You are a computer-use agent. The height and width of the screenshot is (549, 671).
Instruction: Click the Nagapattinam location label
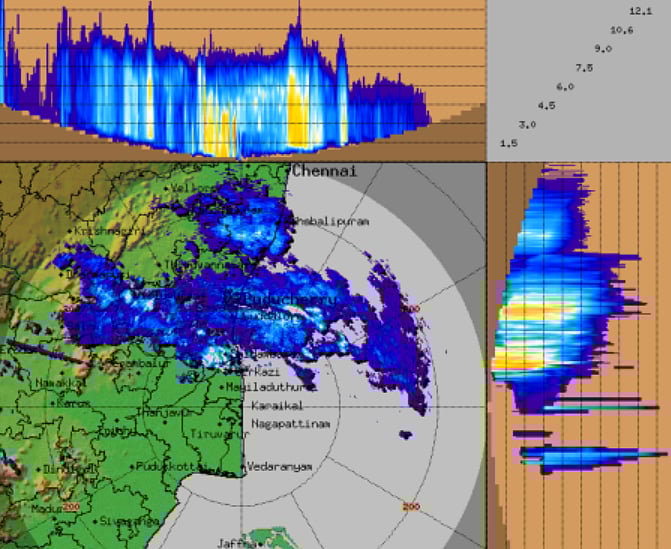point(290,424)
